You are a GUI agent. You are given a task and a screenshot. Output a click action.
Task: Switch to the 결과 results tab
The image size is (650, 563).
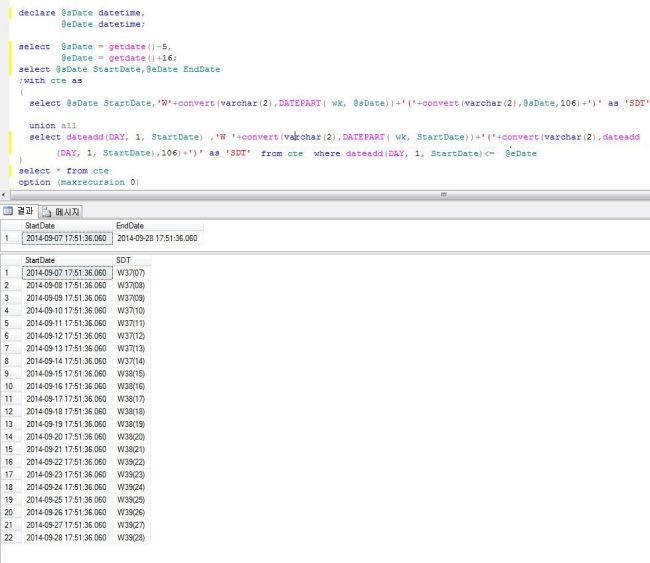(x=19, y=211)
